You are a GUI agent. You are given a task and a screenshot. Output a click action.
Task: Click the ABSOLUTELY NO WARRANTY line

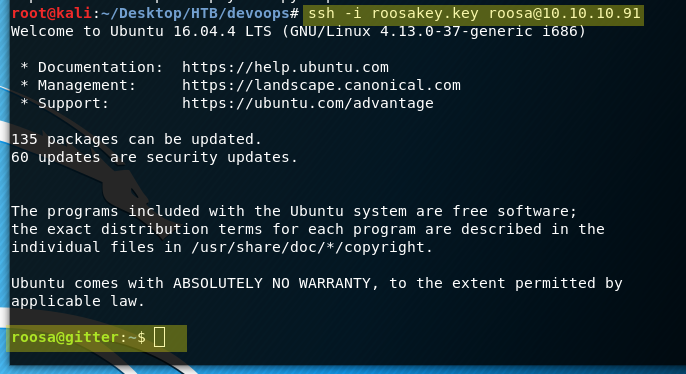316,283
